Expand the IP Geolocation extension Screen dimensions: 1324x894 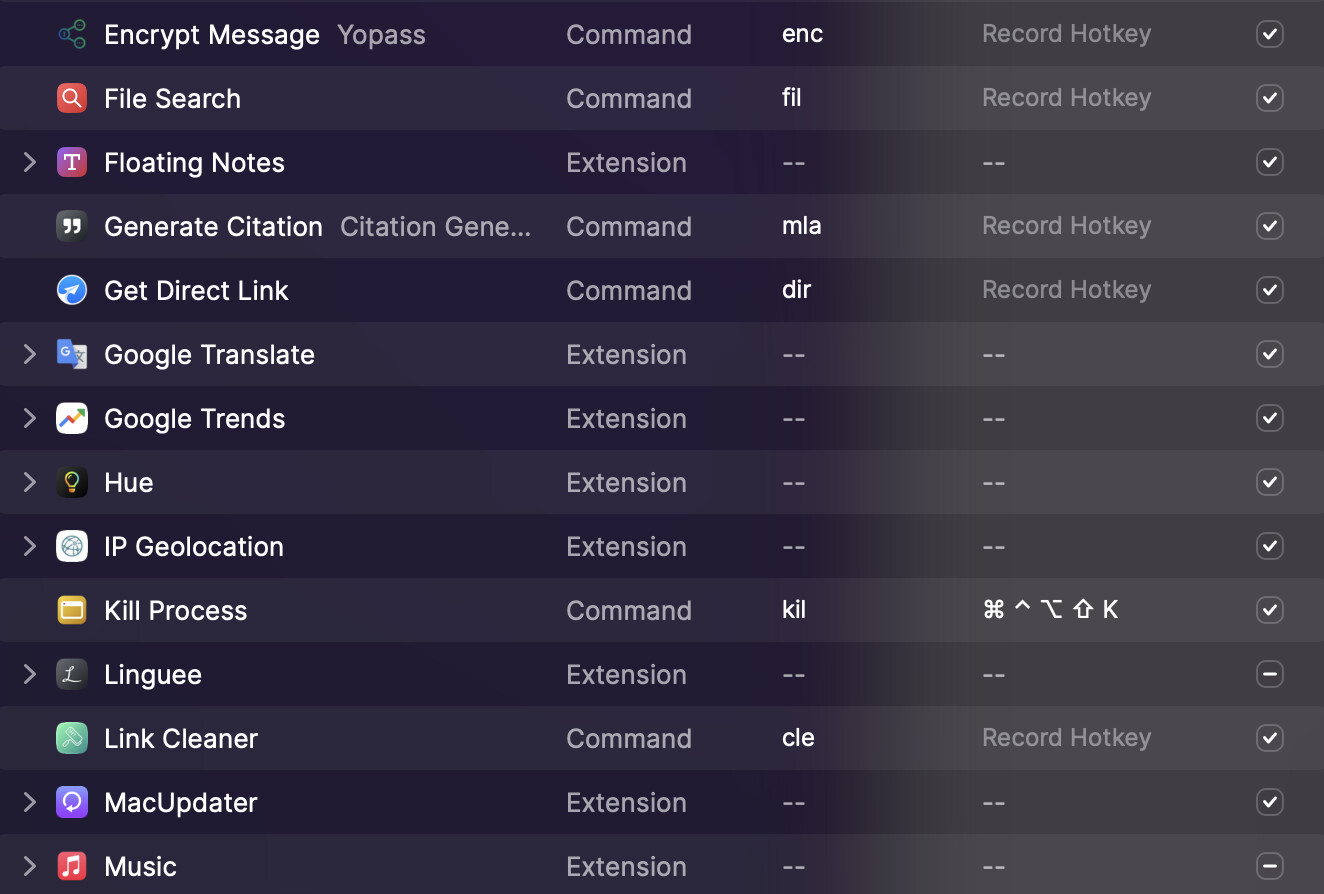point(29,546)
